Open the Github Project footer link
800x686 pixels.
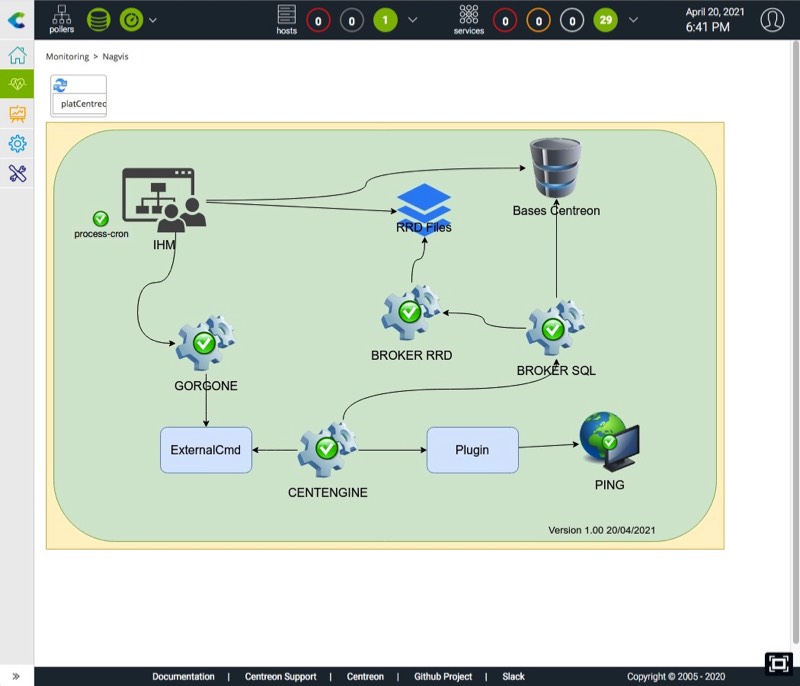point(442,677)
